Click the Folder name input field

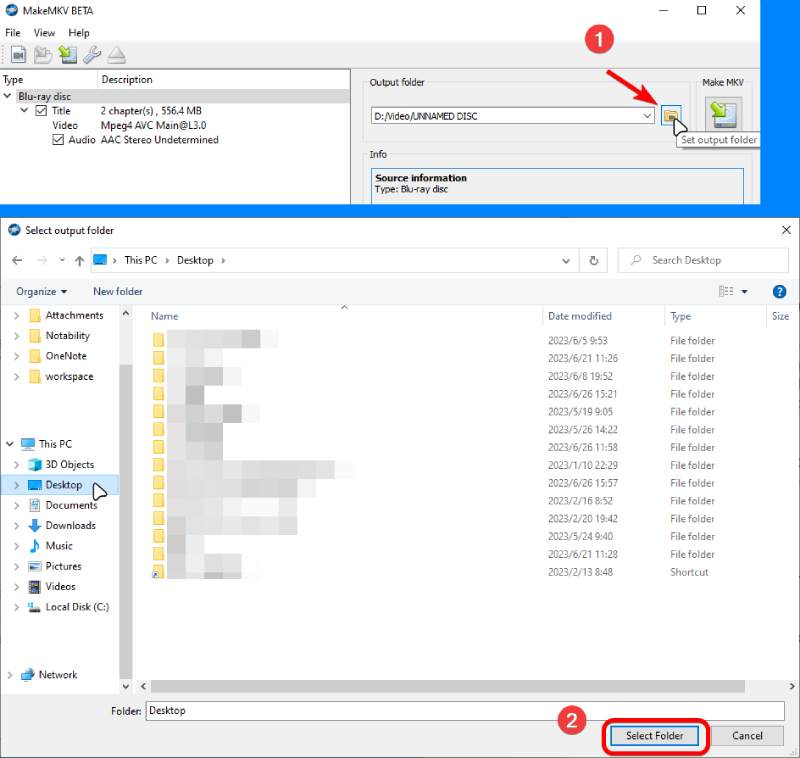click(x=465, y=711)
